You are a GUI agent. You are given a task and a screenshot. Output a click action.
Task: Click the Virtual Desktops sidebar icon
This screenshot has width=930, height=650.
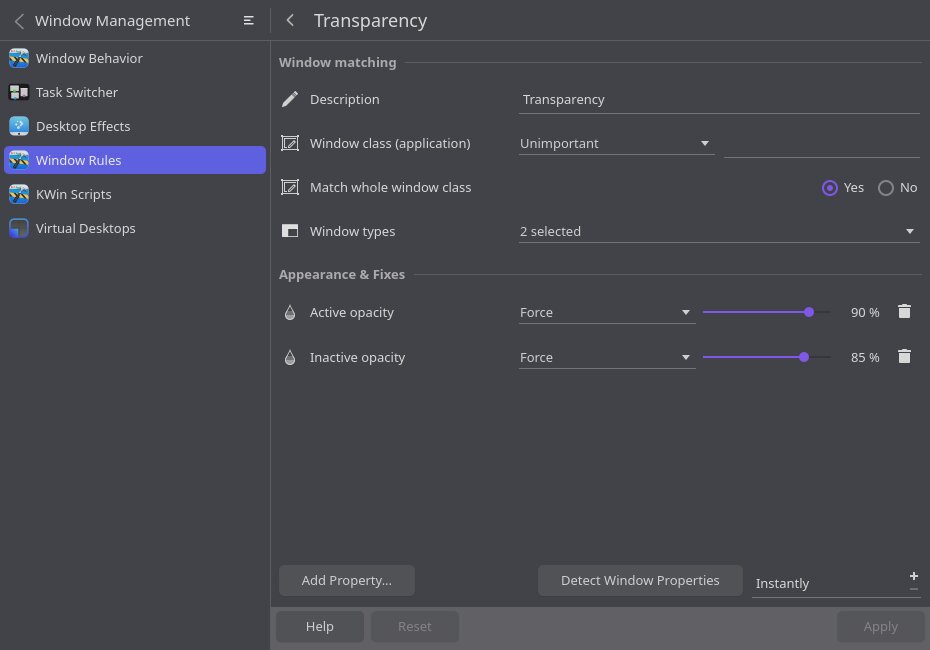tap(19, 229)
